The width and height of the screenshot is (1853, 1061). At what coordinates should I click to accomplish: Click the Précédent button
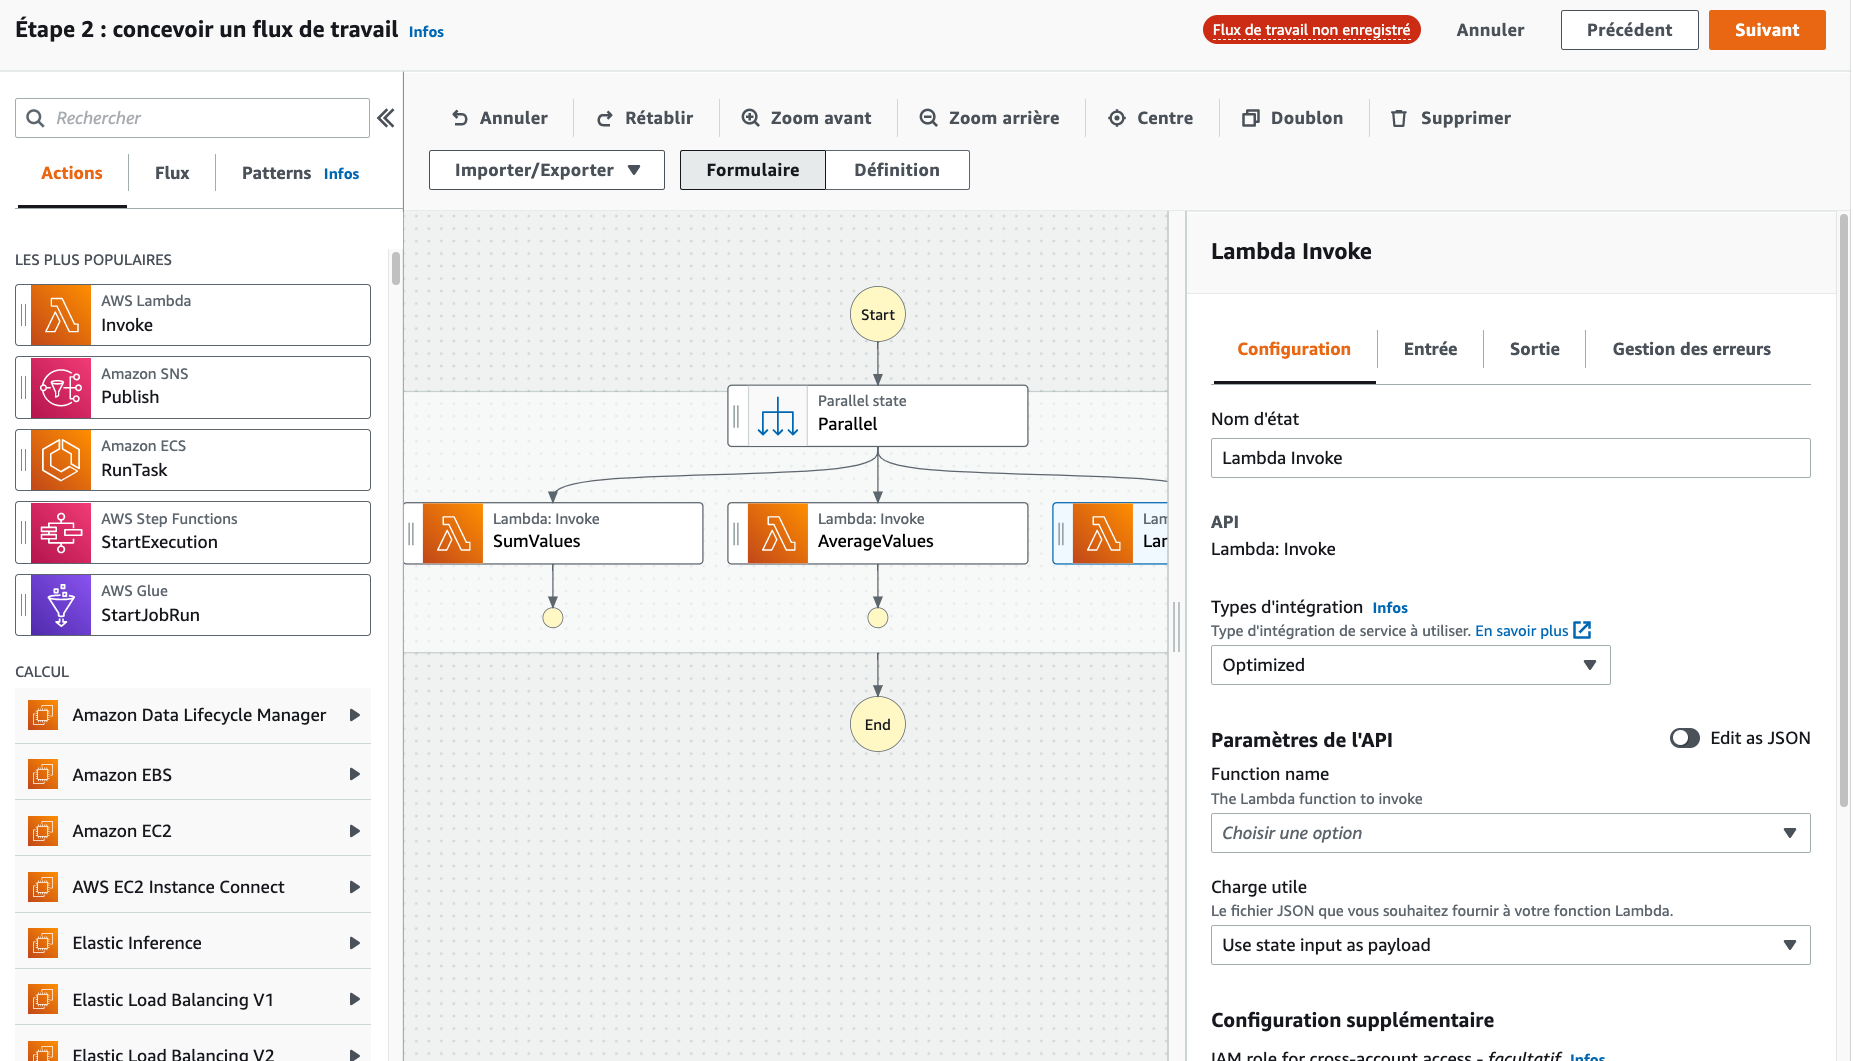(x=1629, y=30)
